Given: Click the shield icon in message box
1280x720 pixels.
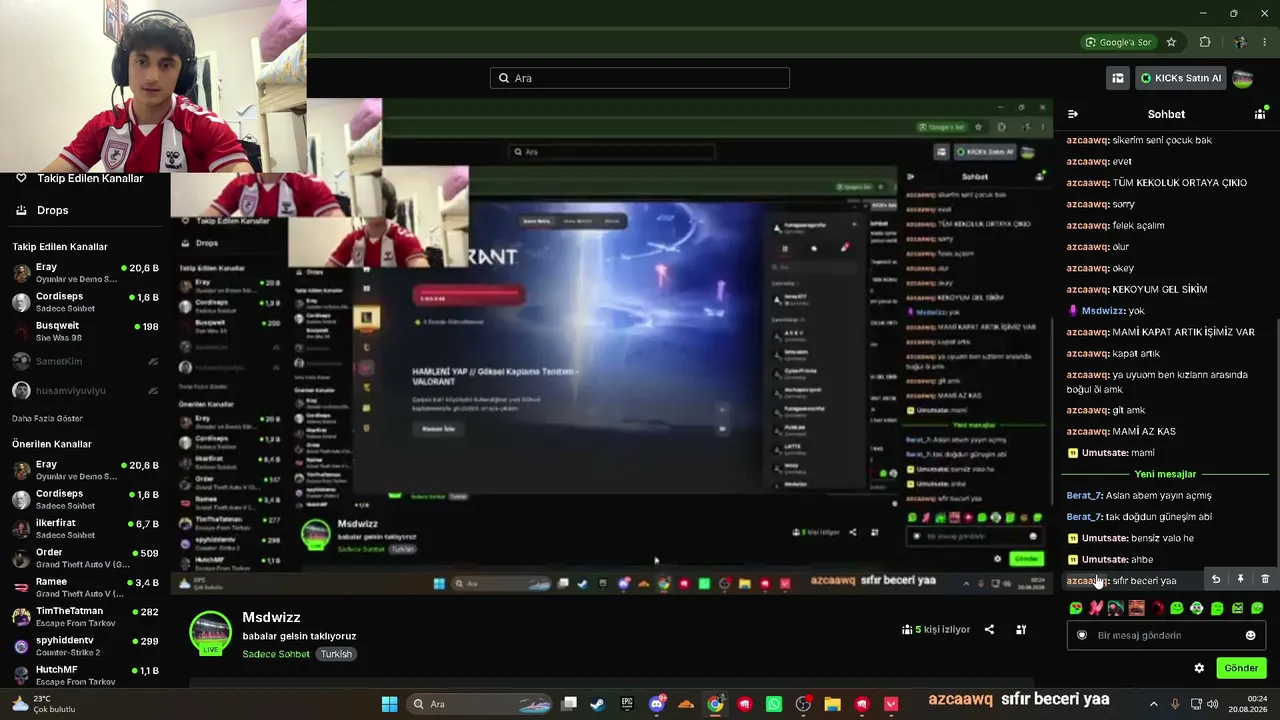Looking at the screenshot, I should click(x=1082, y=635).
